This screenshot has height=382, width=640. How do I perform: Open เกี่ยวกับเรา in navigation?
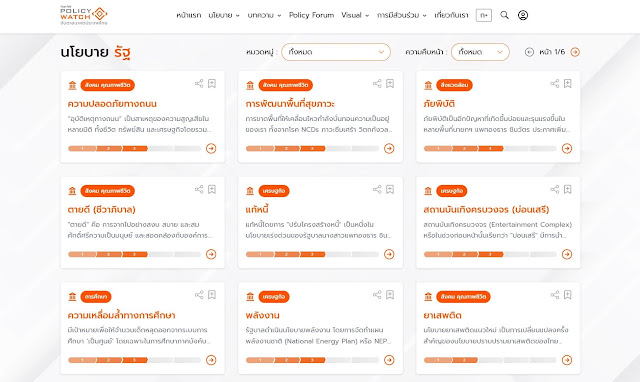[451, 15]
